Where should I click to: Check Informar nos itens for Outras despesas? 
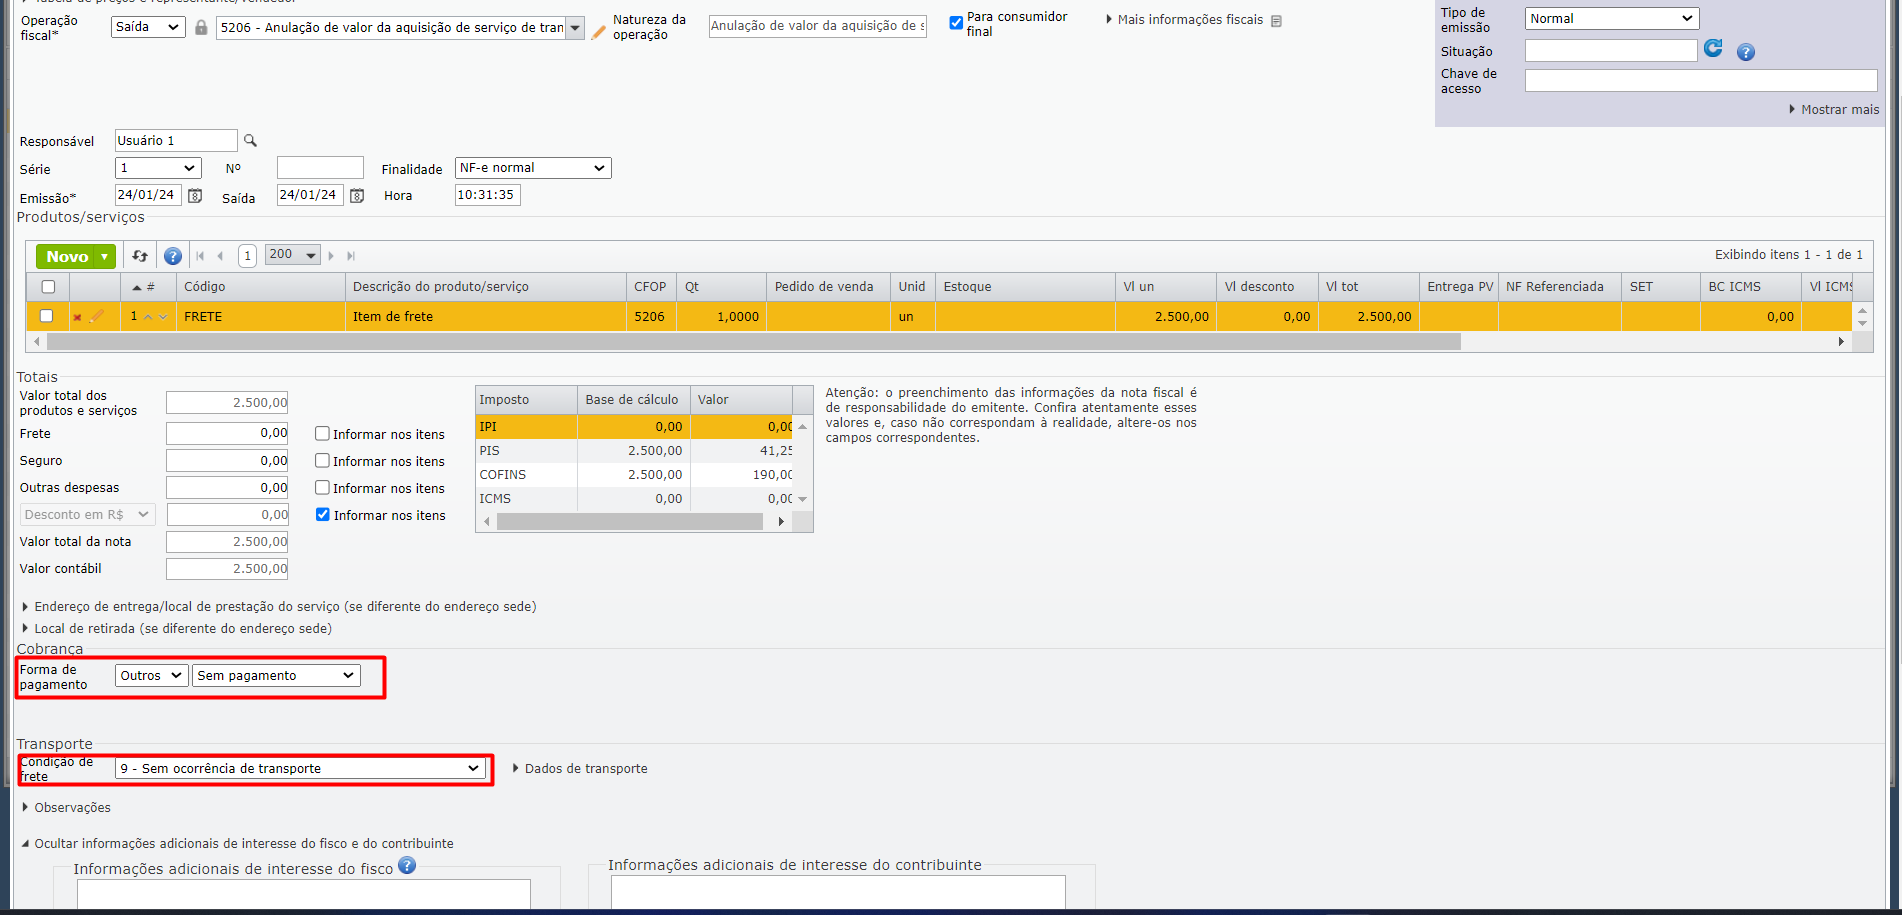point(322,488)
